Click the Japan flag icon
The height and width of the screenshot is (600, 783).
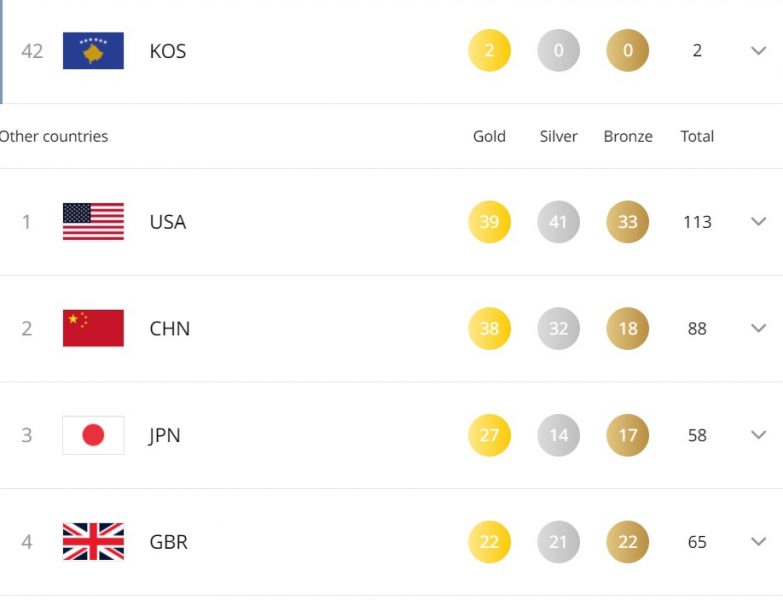tap(93, 435)
